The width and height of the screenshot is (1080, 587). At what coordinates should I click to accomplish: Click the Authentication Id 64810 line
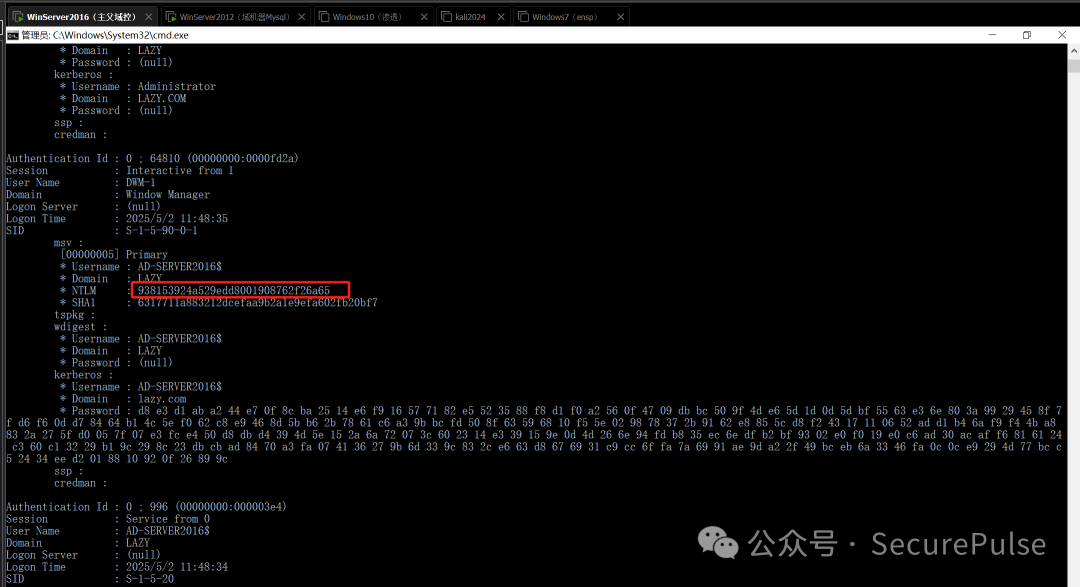pyautogui.click(x=152, y=158)
